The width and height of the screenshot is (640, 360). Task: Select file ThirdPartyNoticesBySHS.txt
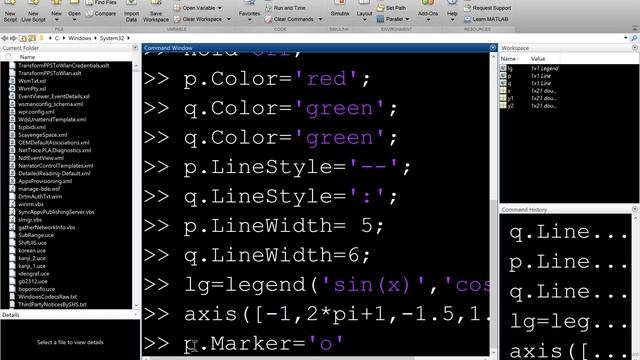click(x=52, y=304)
